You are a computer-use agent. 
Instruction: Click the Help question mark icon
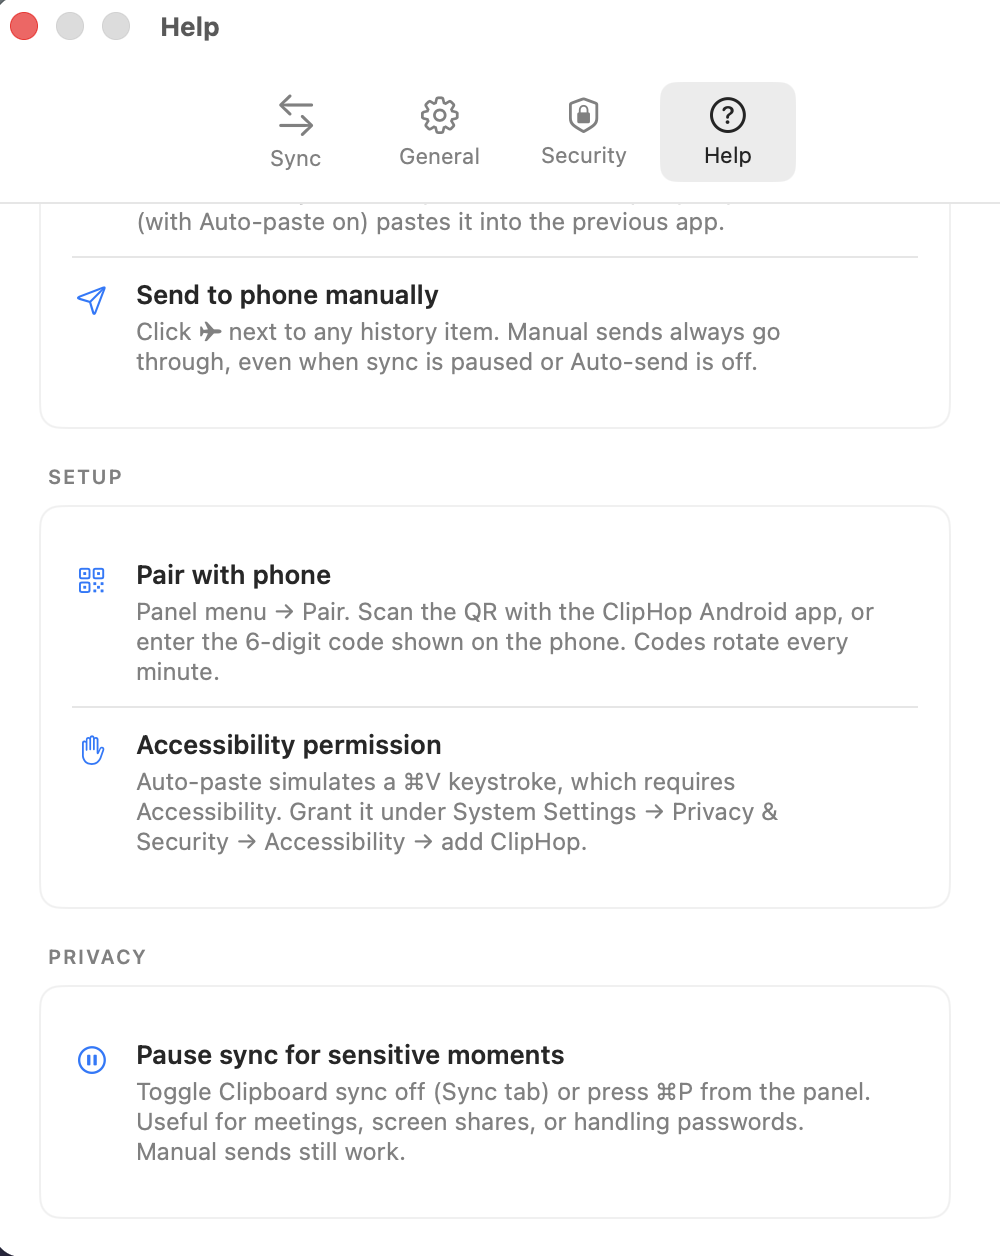727,114
